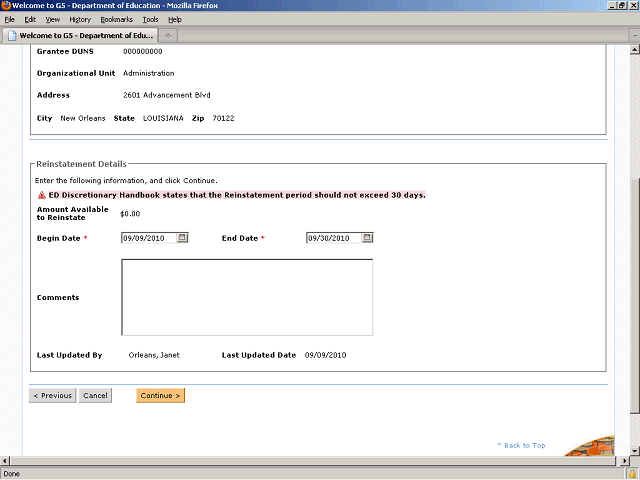Click the vertical scrollbar down arrow

634,451
